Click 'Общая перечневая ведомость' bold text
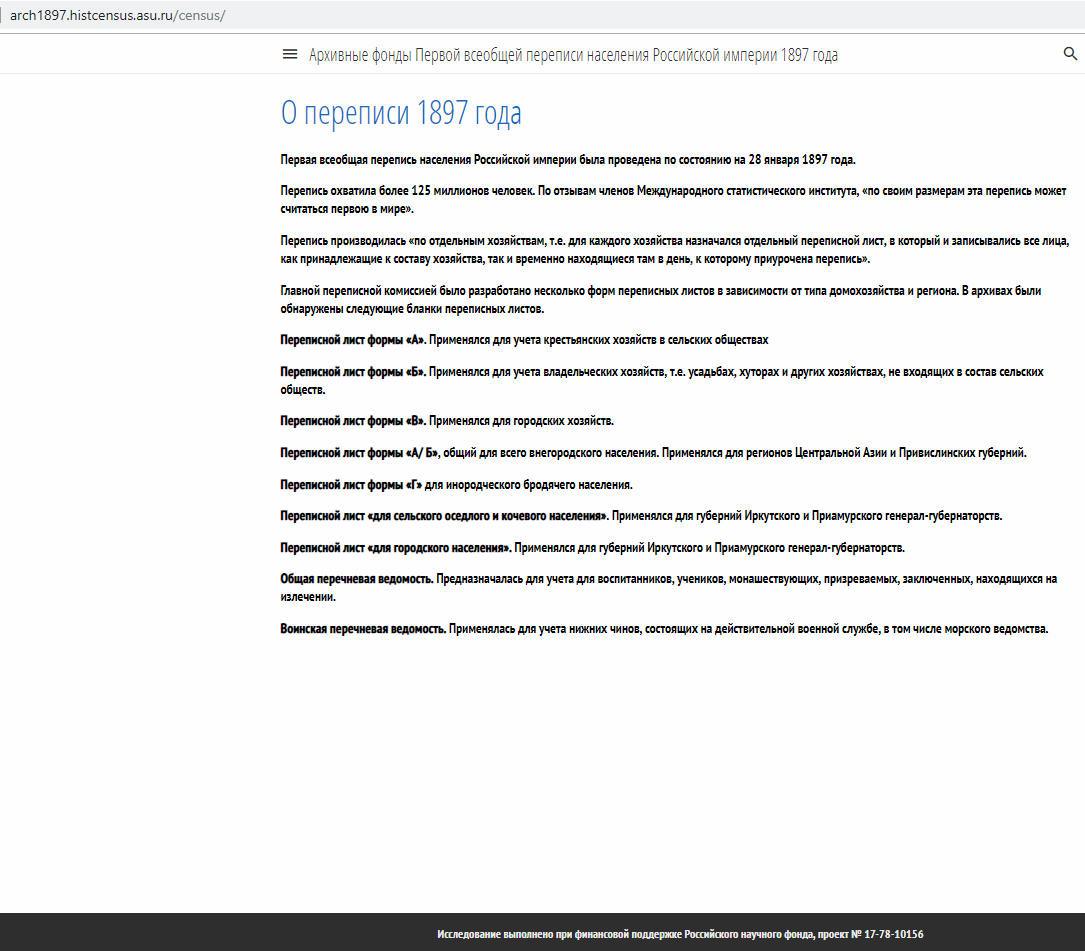The width and height of the screenshot is (1085, 951). pyautogui.click(x=356, y=580)
